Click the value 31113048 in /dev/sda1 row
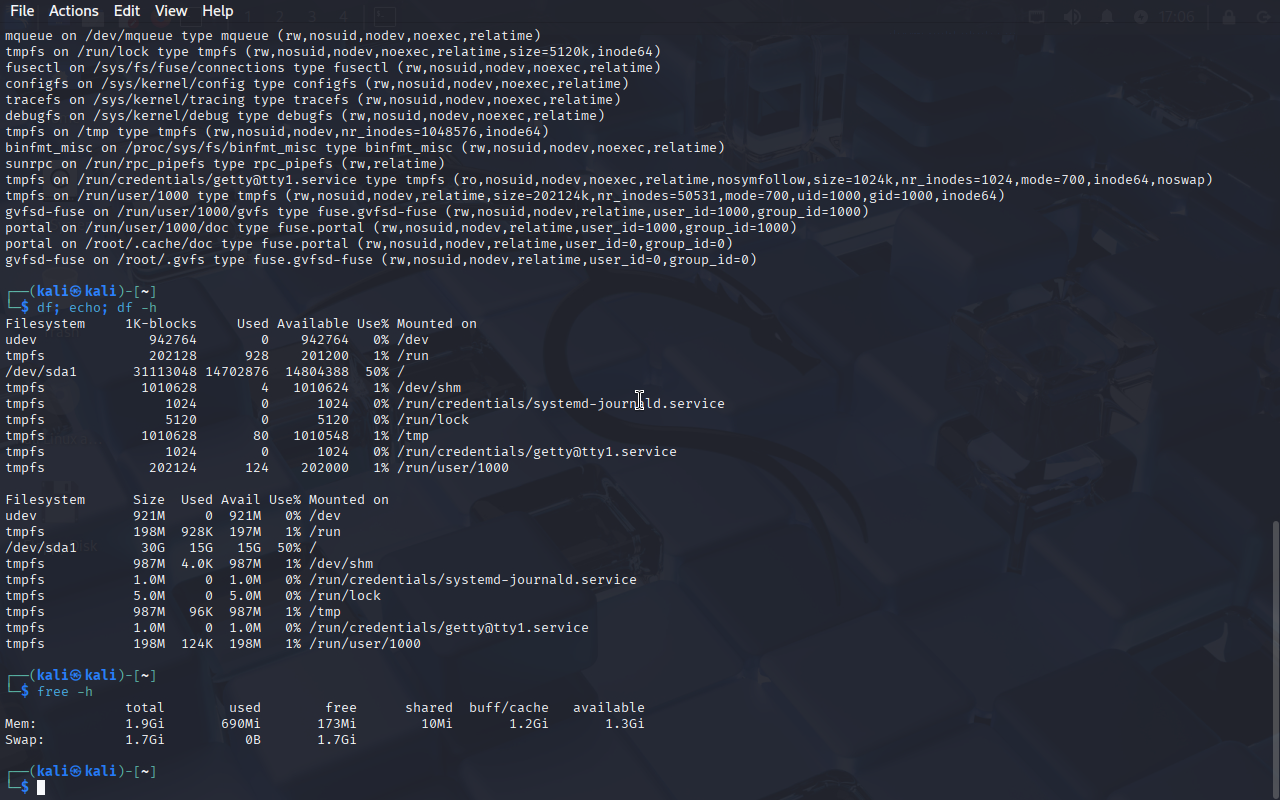1280x800 pixels. (165, 371)
